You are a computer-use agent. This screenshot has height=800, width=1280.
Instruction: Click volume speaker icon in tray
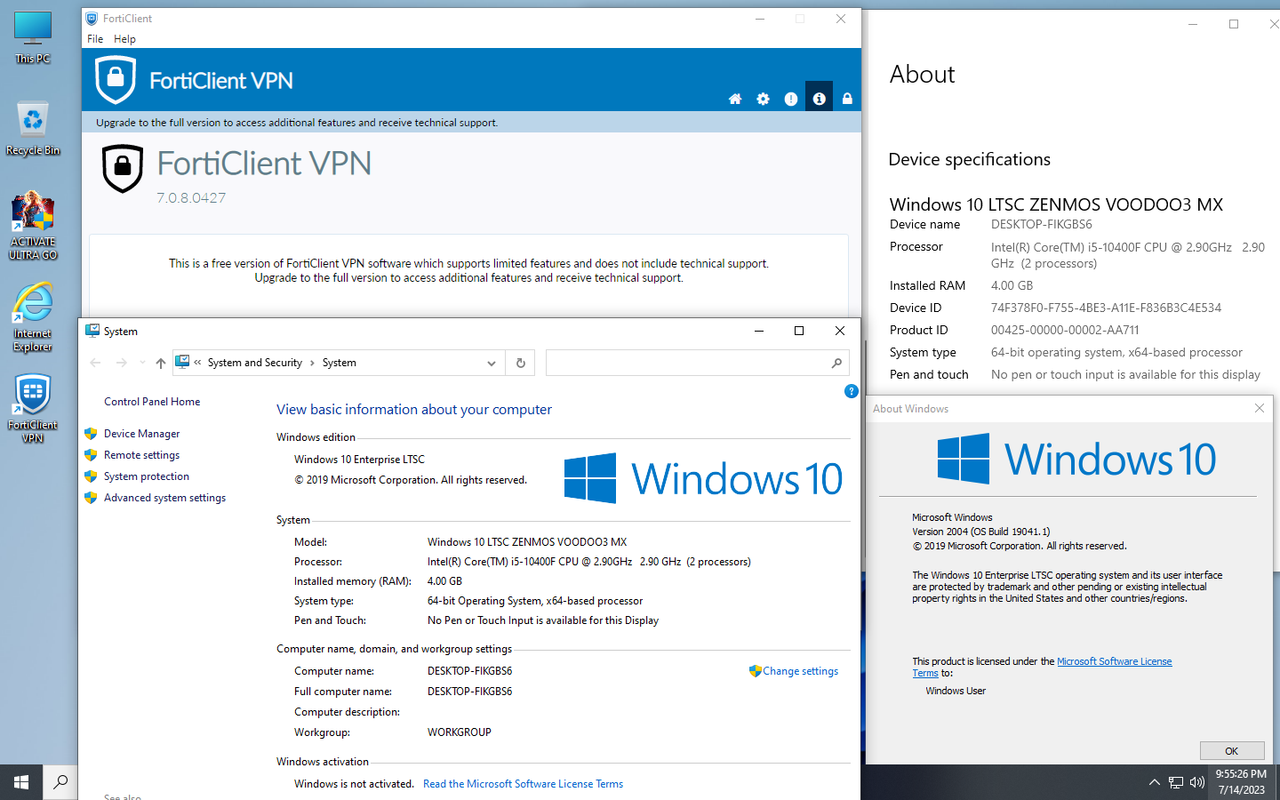pos(1197,782)
